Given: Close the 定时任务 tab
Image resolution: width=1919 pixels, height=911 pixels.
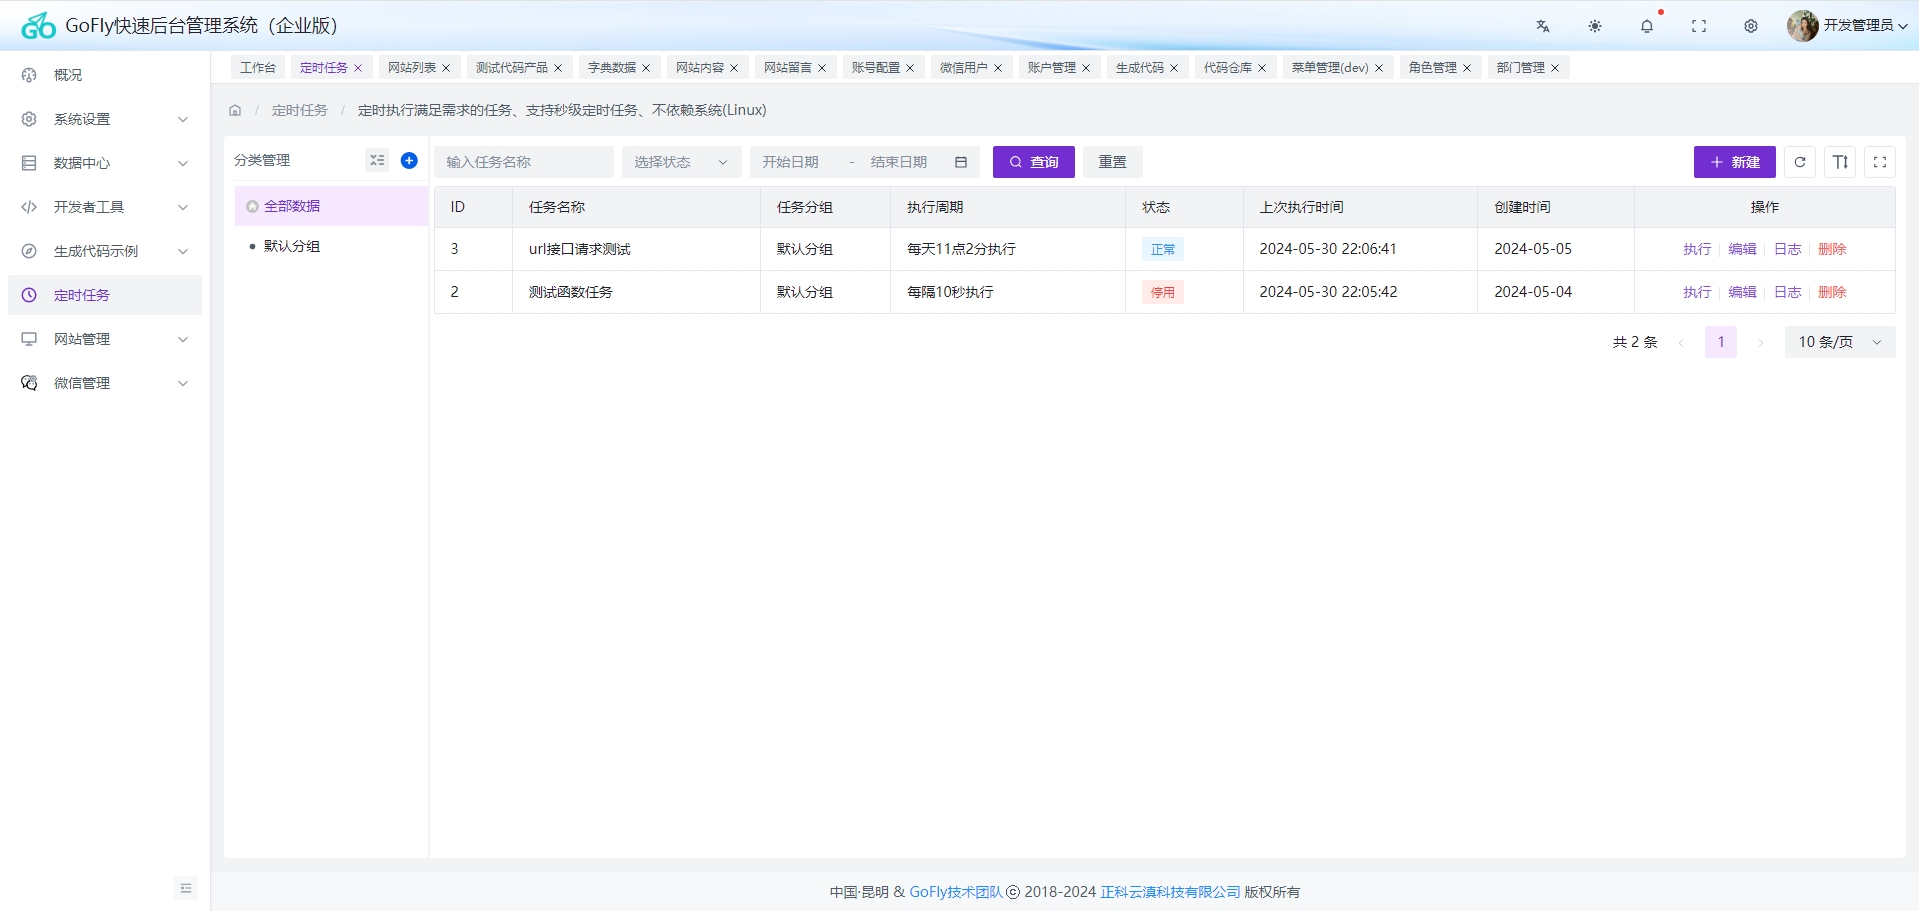Looking at the screenshot, I should [x=358, y=68].
